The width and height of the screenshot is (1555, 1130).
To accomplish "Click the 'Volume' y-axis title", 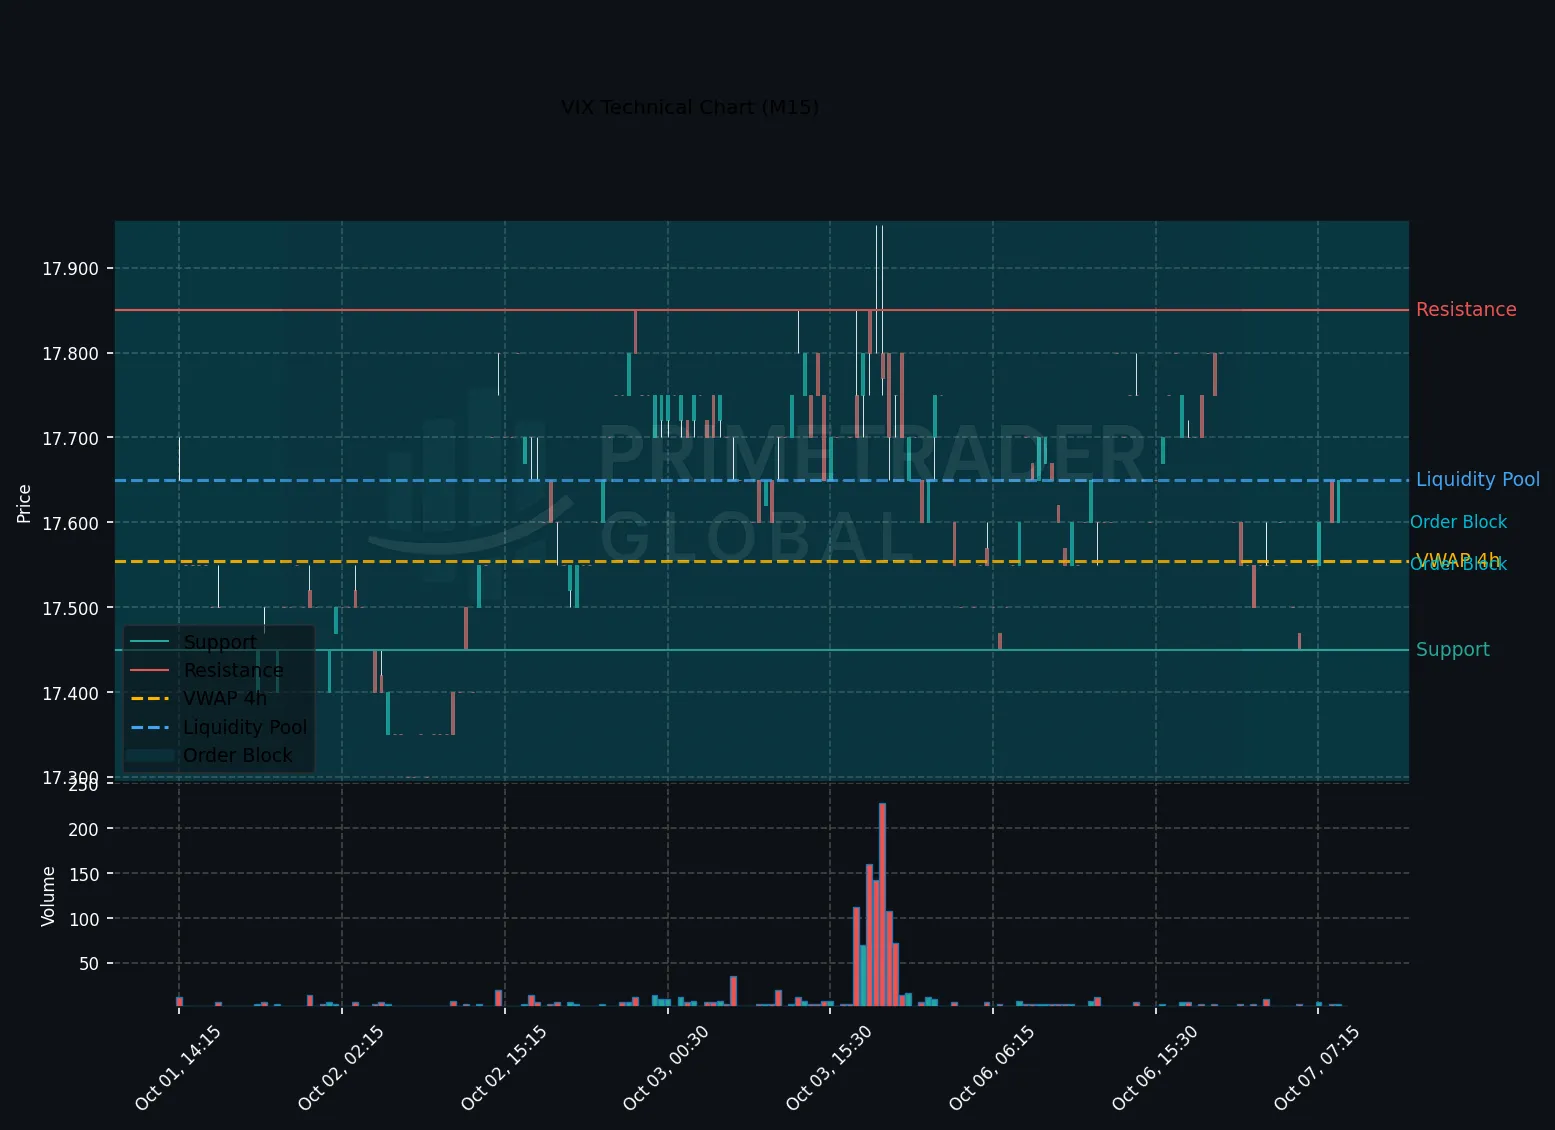I will pyautogui.click(x=48, y=896).
